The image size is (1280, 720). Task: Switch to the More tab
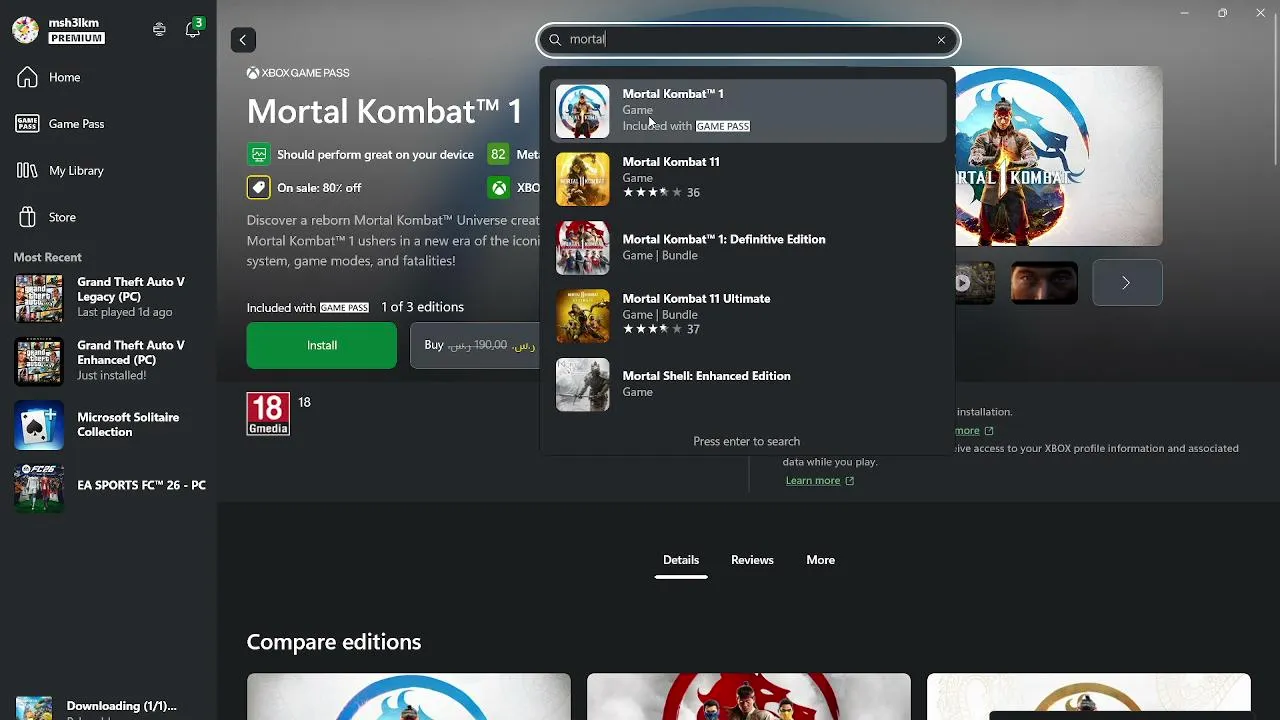[x=821, y=560]
